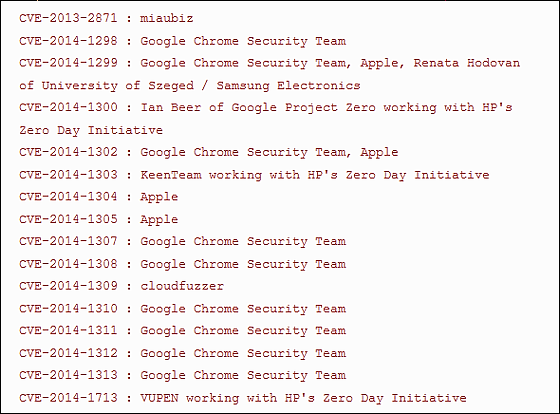Viewport: 560px width, 414px height.
Task: Click 'of University of Szeged / Samsung Electronics'
Action: tap(190, 86)
